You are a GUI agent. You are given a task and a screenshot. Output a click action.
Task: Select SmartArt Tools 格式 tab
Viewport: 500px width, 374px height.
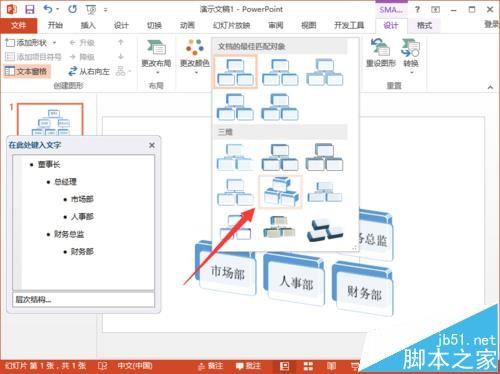(x=424, y=25)
